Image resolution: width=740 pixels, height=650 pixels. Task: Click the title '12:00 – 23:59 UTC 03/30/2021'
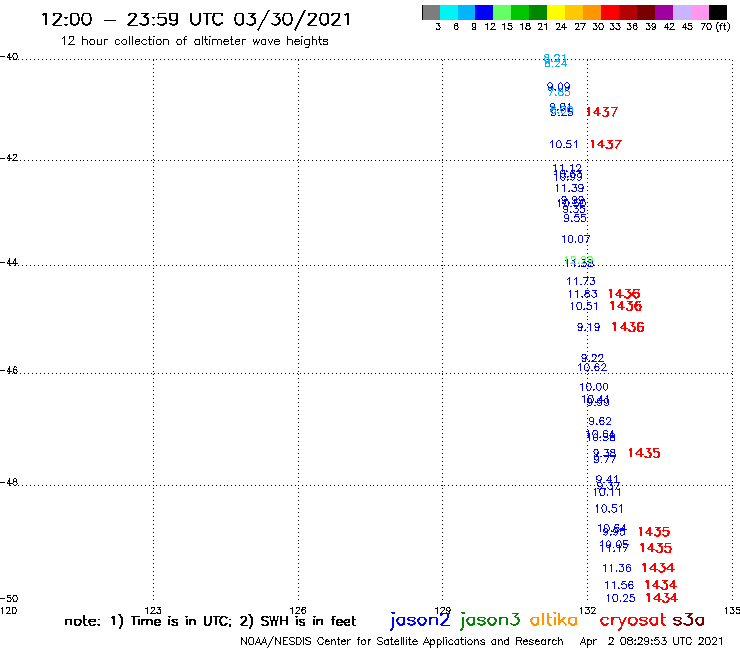pyautogui.click(x=196, y=19)
